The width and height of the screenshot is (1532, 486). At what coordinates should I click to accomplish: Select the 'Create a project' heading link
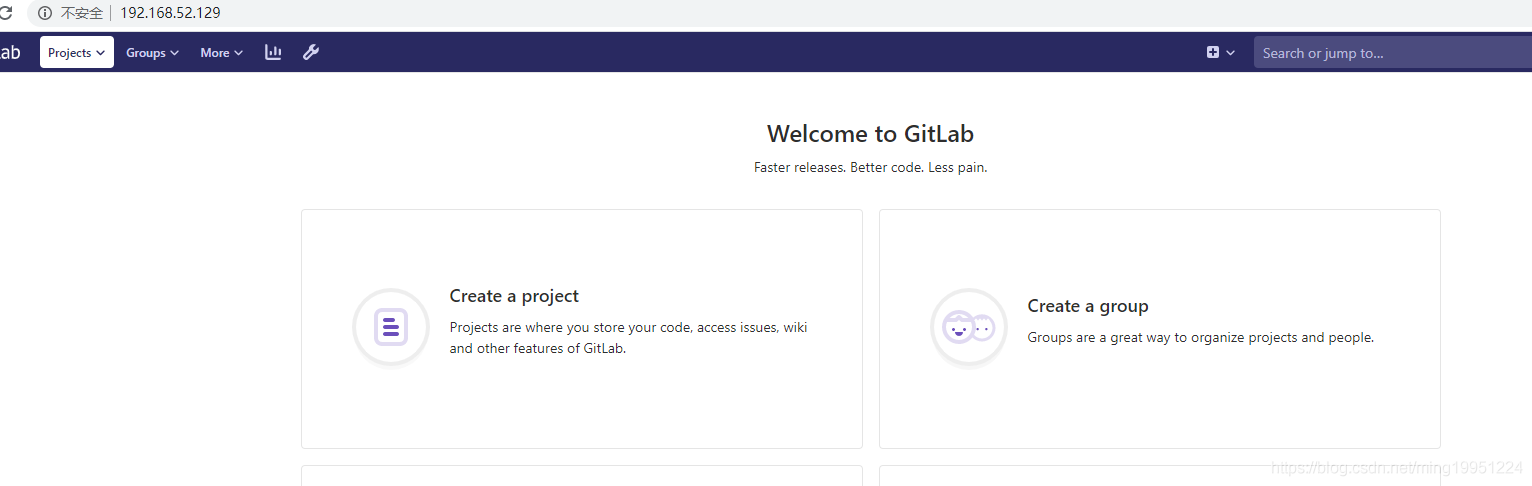point(514,296)
